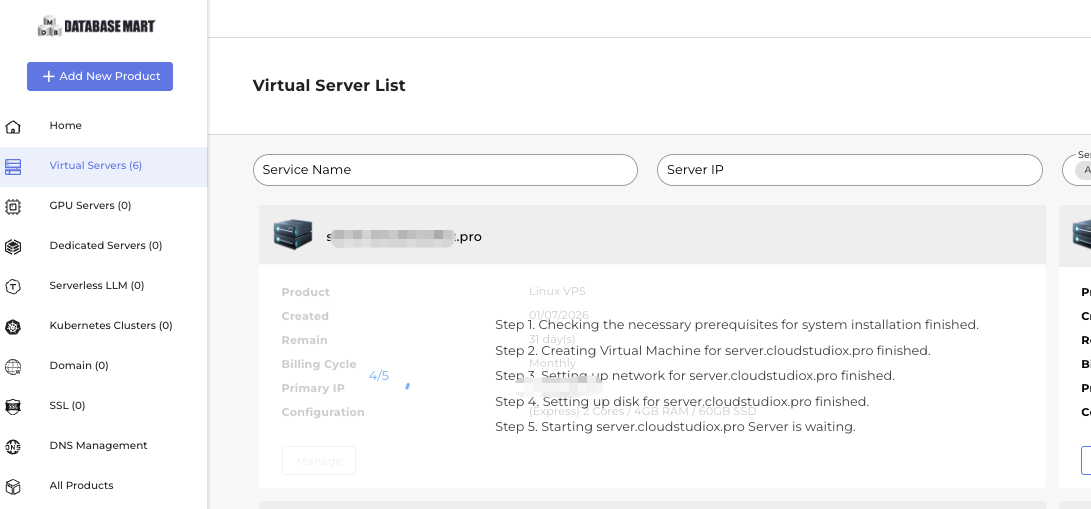Open GPU Servers (0) section
1091x509 pixels.
point(90,206)
